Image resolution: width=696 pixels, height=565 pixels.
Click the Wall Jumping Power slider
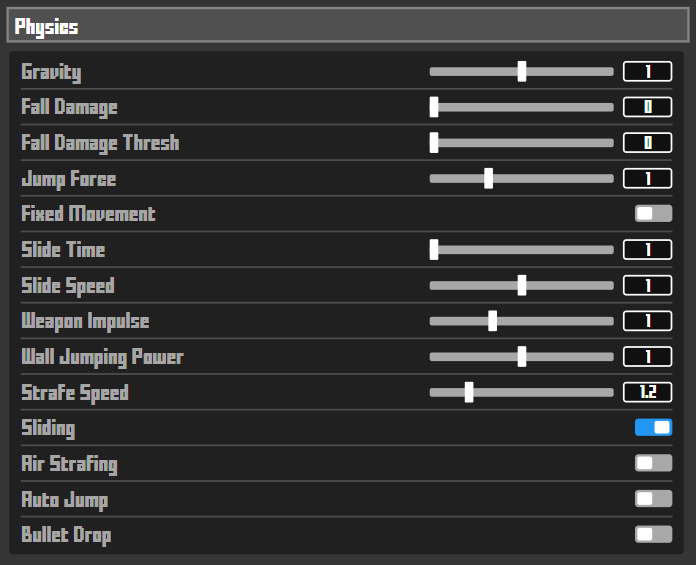pos(521,357)
